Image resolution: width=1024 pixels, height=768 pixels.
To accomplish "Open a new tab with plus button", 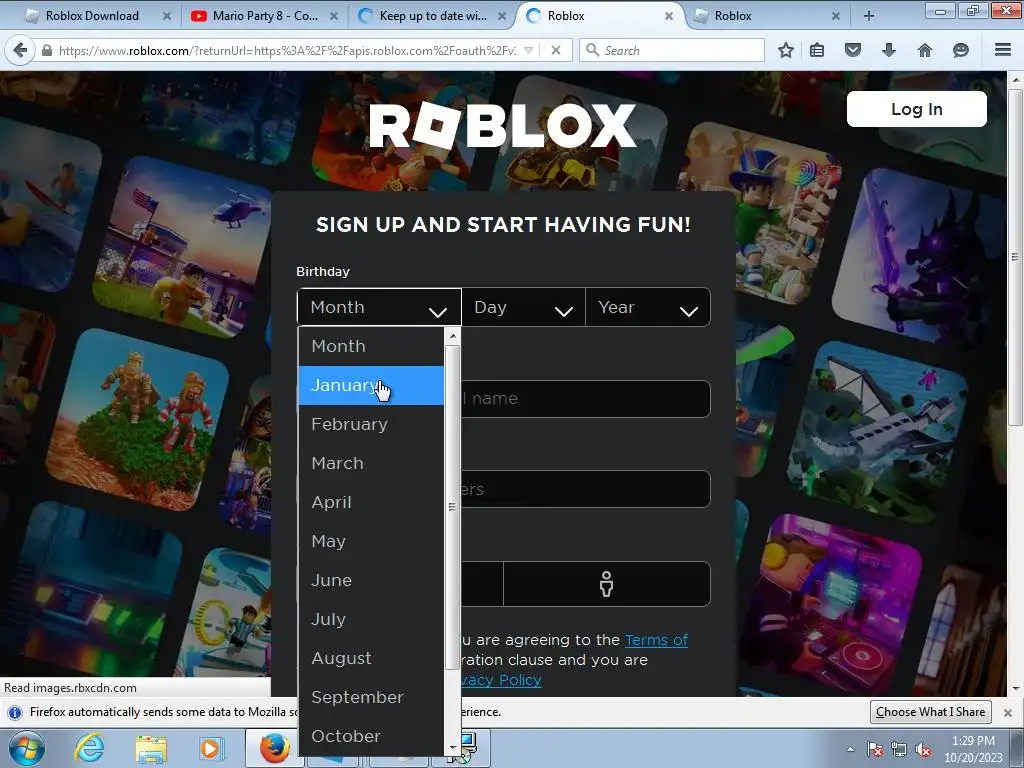I will pos(869,16).
